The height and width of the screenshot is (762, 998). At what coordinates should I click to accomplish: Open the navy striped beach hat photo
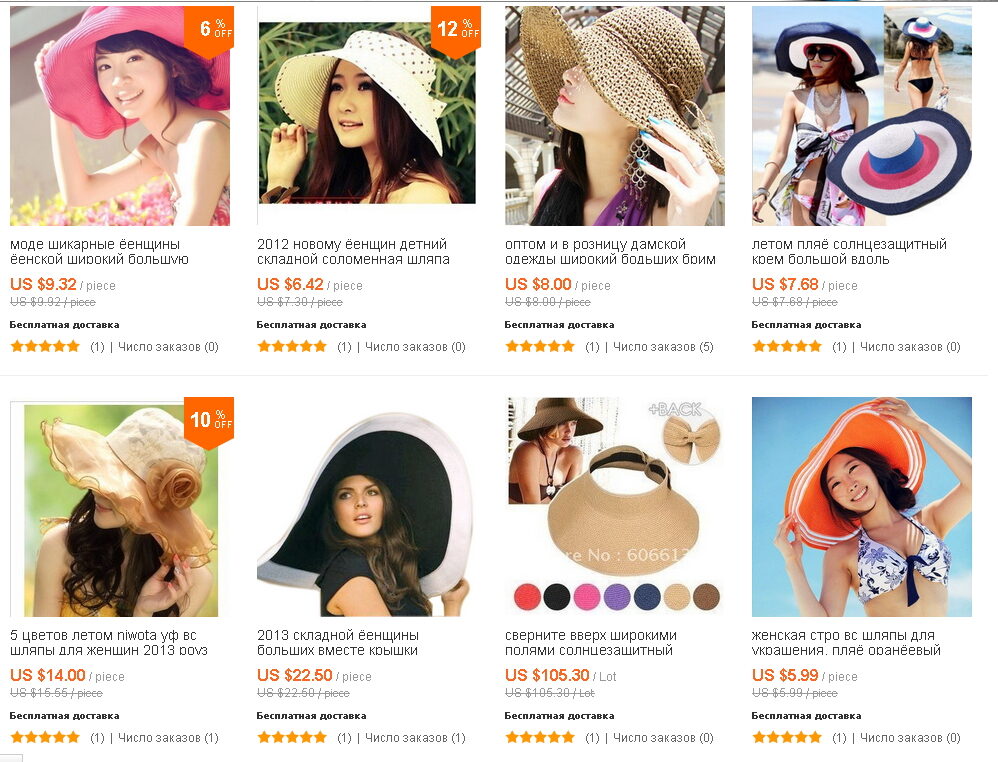[861, 116]
